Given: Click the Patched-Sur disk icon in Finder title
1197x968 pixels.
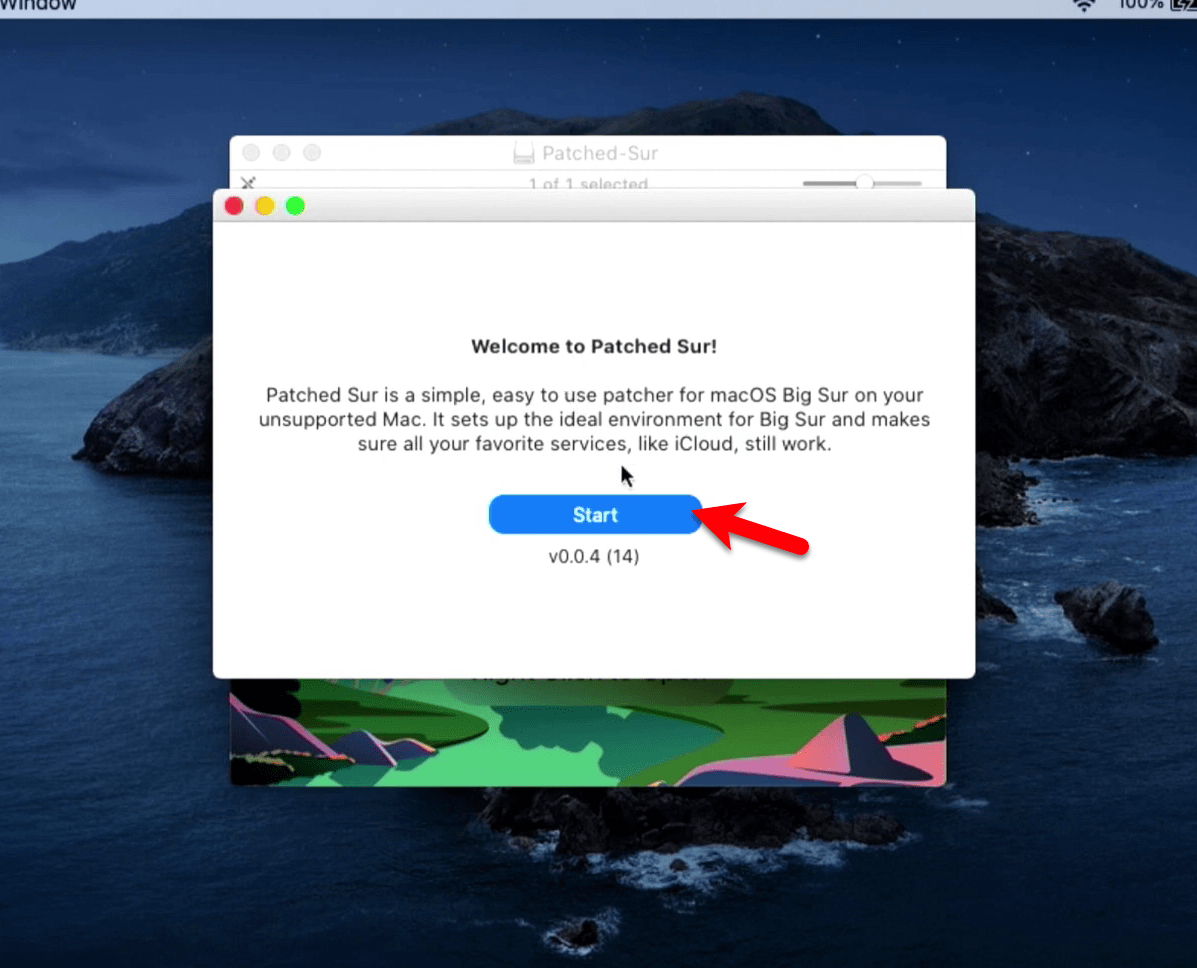Looking at the screenshot, I should pyautogui.click(x=524, y=153).
